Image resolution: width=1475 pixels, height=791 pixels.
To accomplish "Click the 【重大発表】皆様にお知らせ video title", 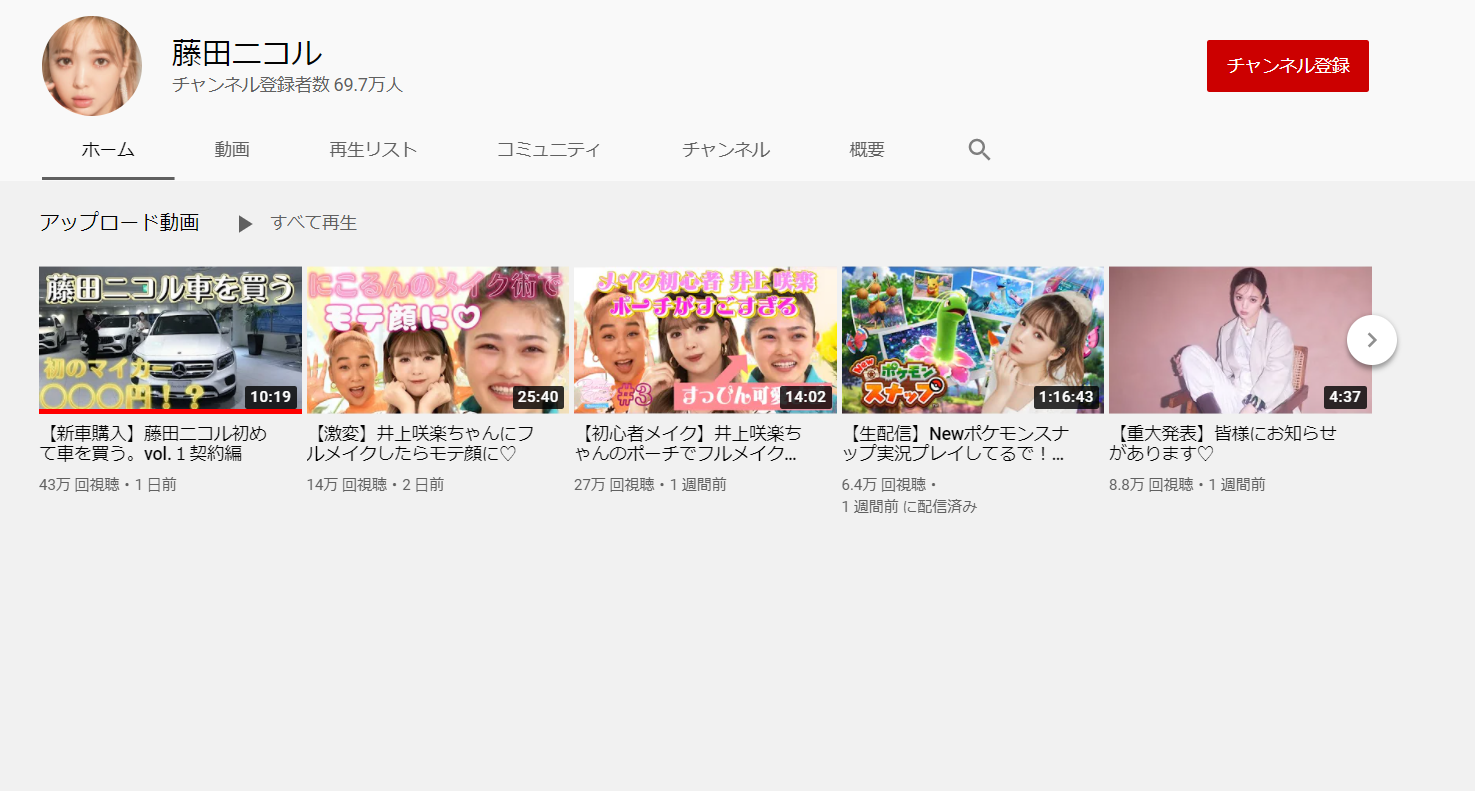I will (1223, 443).
